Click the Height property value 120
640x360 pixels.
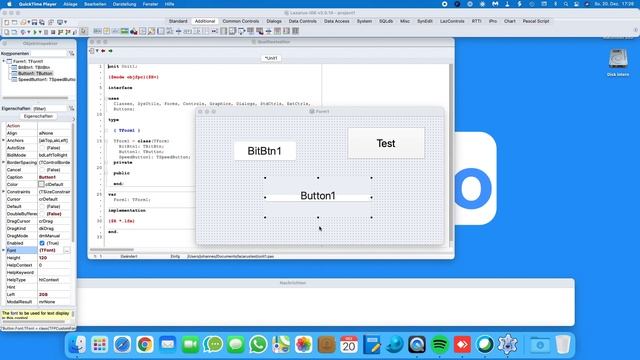(43, 258)
